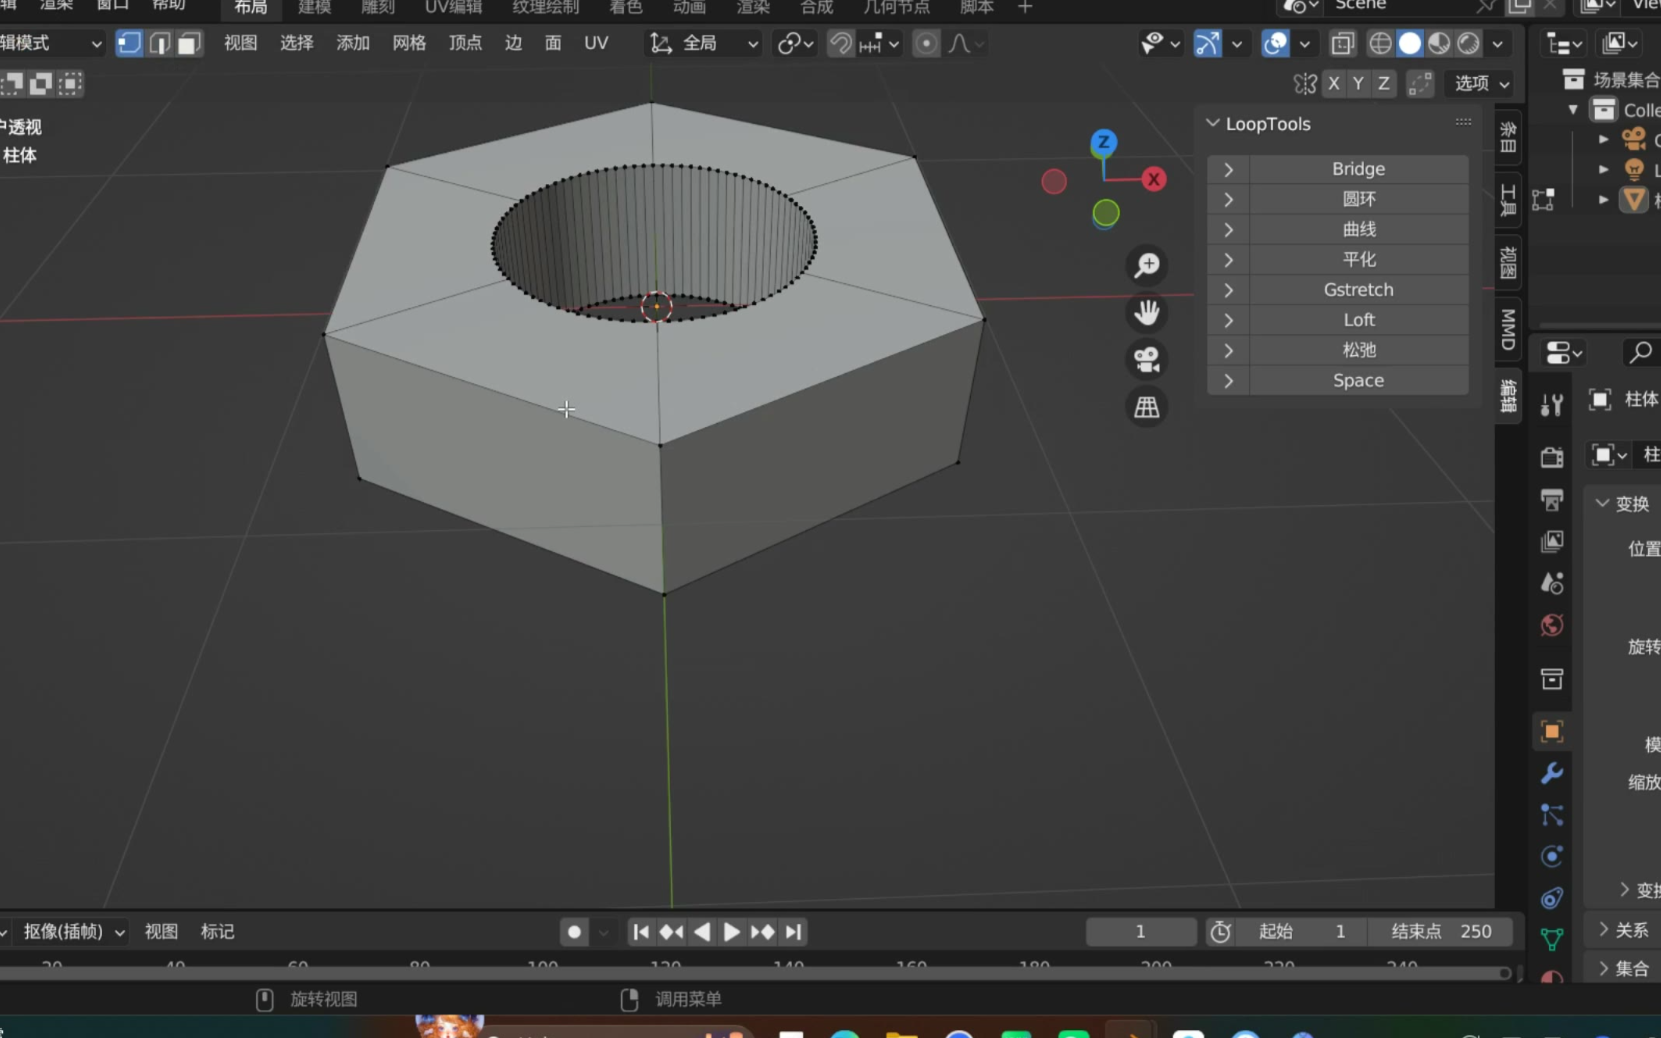The height and width of the screenshot is (1038, 1661).
Task: Click the pan view hand icon
Action: pos(1147,313)
